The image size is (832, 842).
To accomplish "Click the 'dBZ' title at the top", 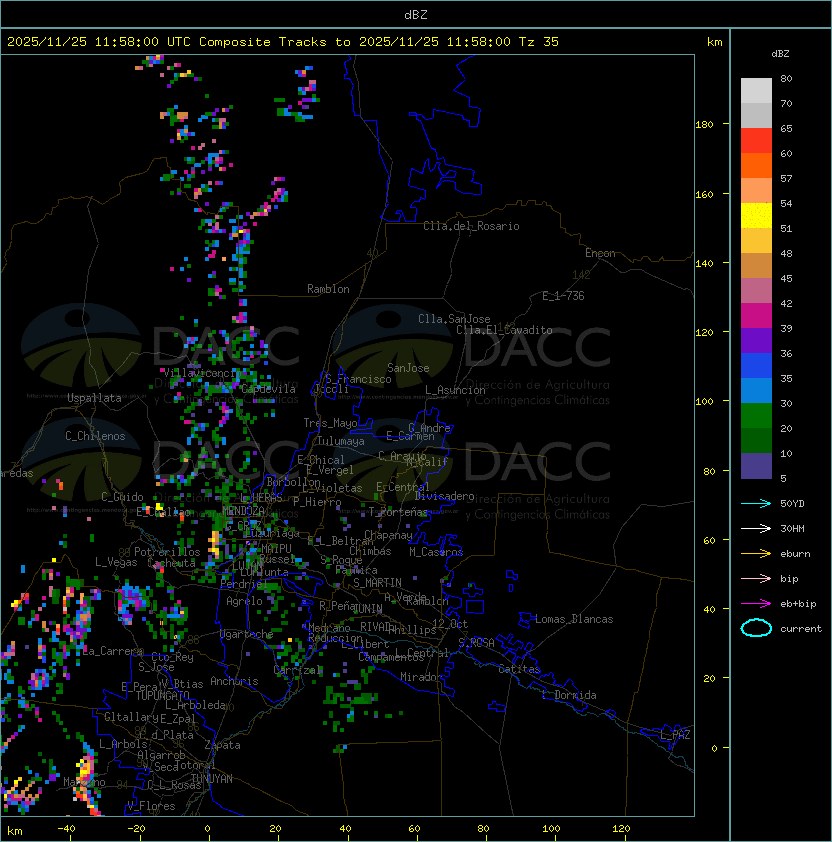I will (x=416, y=14).
